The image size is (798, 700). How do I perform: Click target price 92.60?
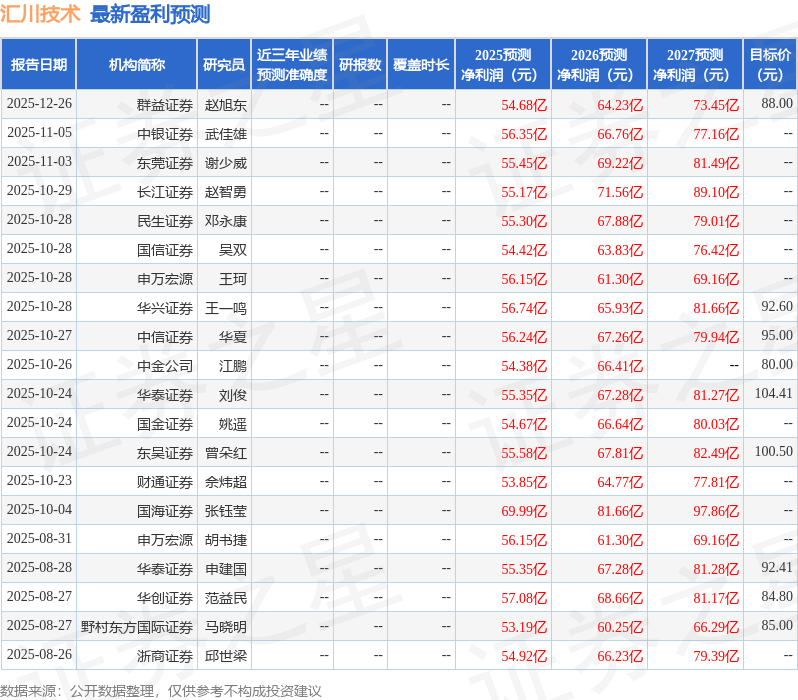tap(777, 306)
